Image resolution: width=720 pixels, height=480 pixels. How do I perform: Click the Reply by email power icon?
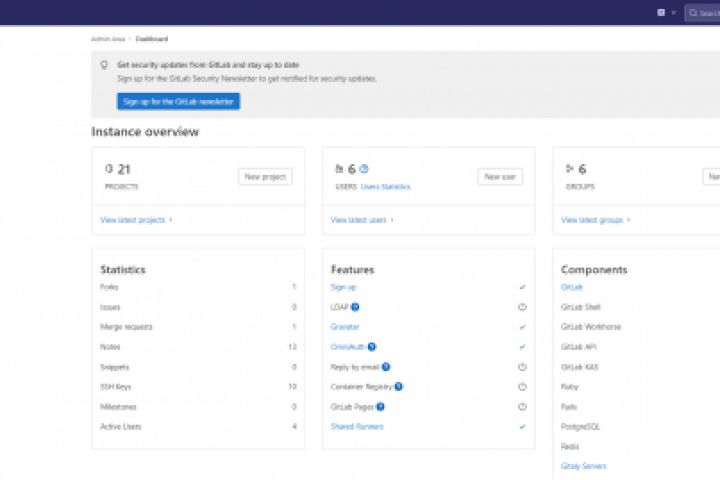coord(522,367)
